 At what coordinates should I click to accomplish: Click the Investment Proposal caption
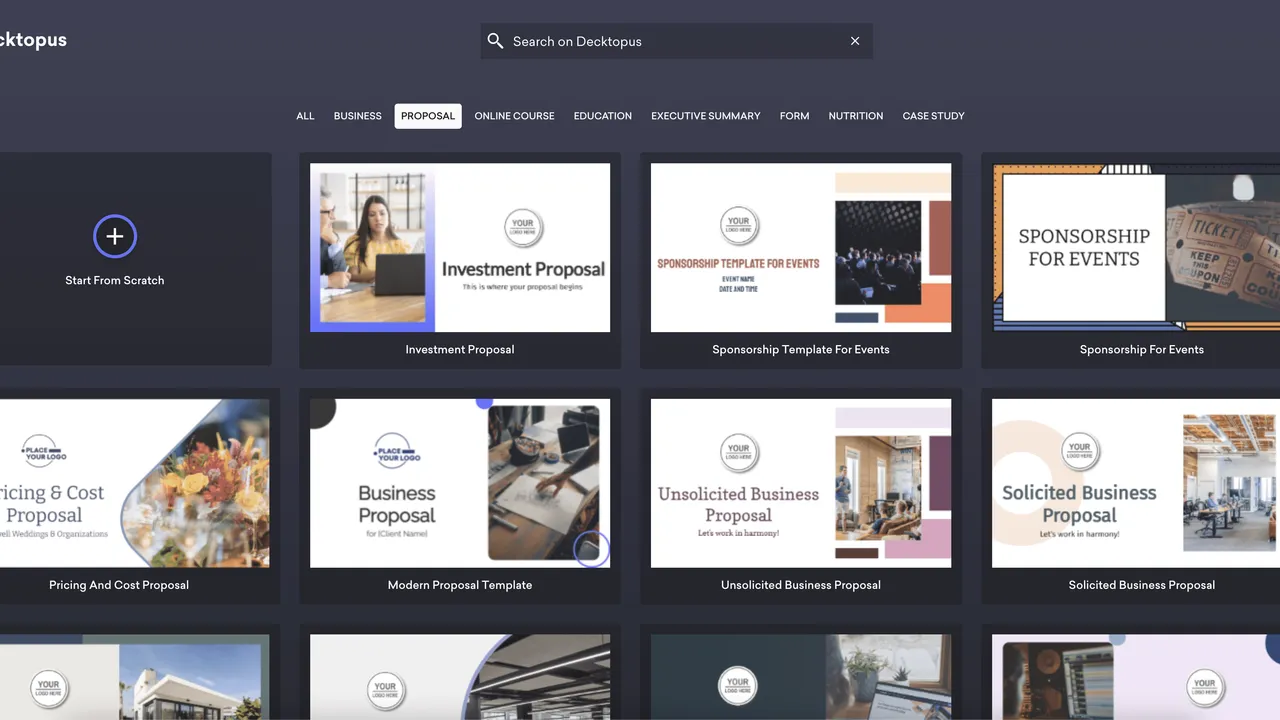460,349
